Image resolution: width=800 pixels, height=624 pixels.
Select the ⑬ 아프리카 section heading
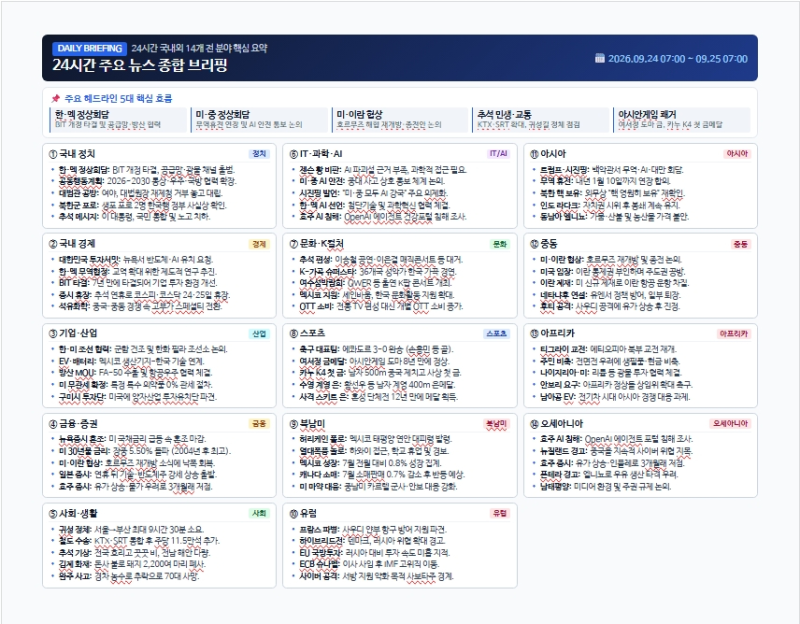[552, 334]
